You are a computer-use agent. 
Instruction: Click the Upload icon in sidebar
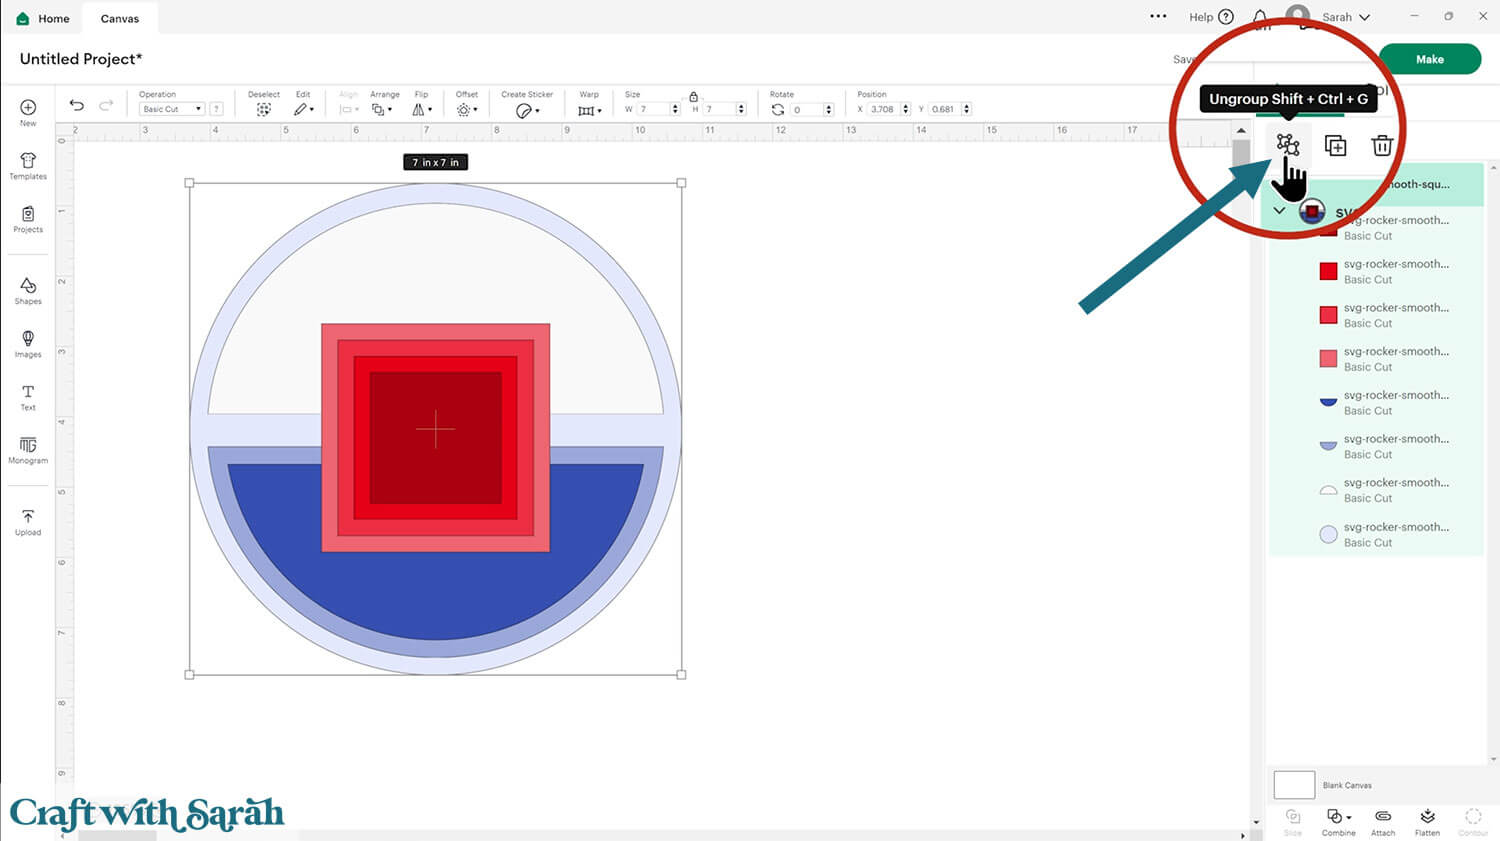point(28,522)
